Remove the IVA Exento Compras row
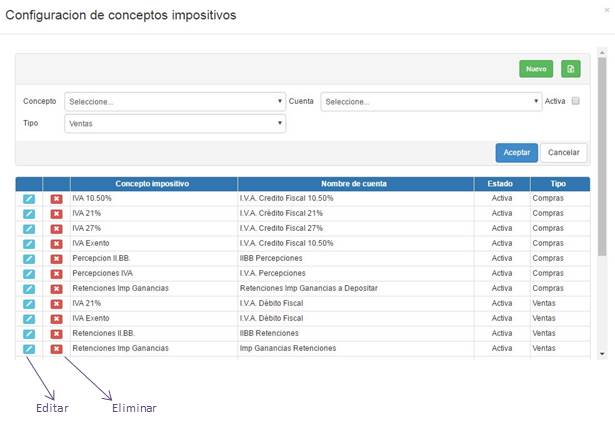This screenshot has height=424, width=615. click(57, 243)
